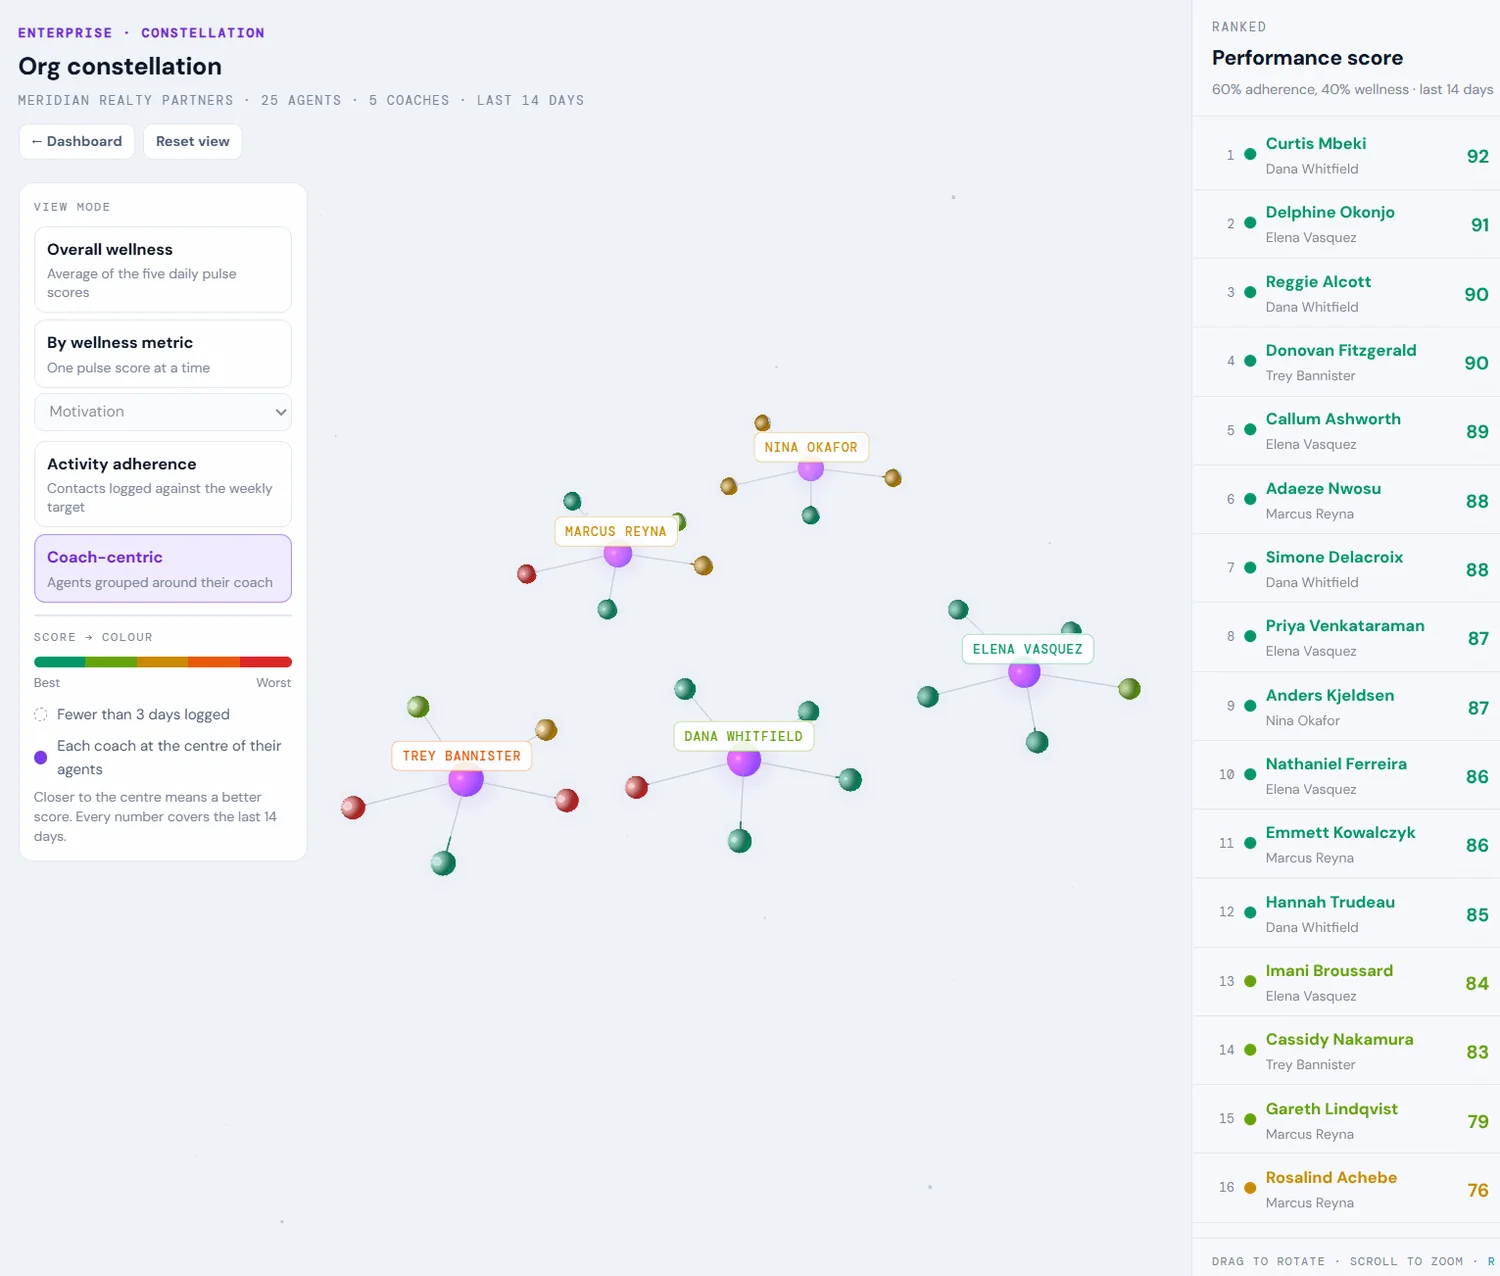Click Callum Ashworth in the performance ranking
This screenshot has height=1276, width=1500.
tap(1346, 431)
